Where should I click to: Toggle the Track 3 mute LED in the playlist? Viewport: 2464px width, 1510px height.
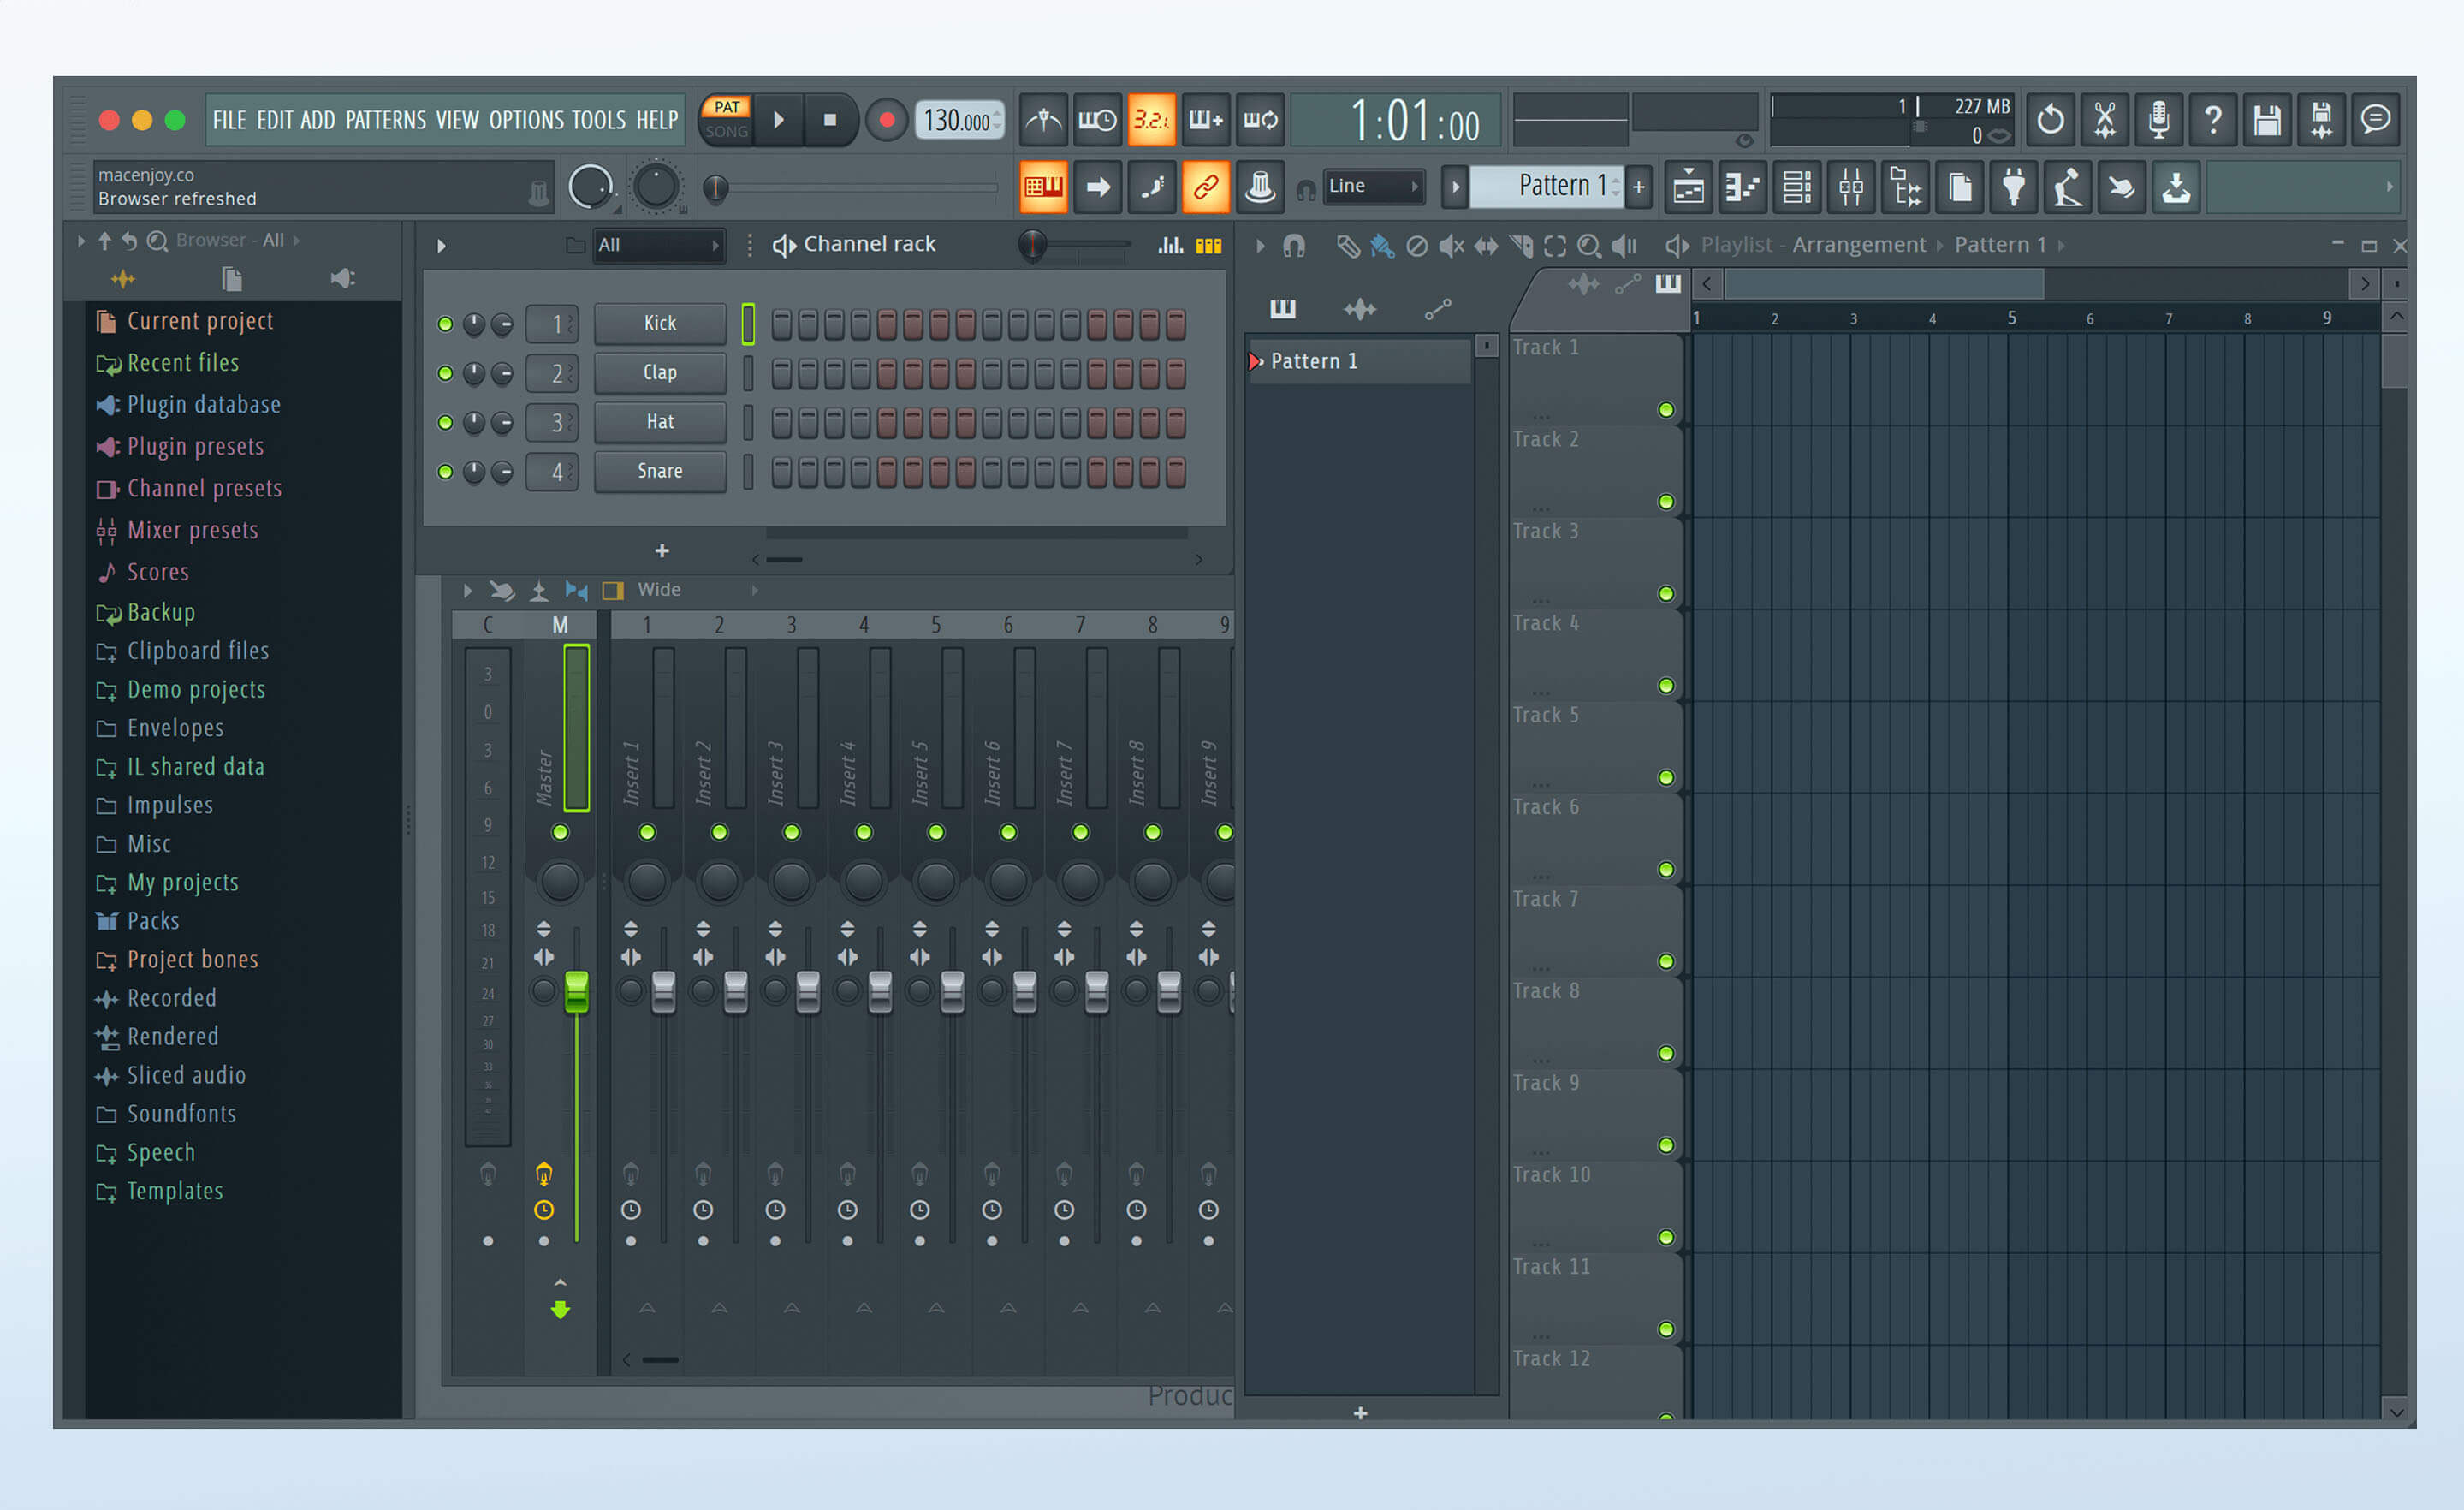pyautogui.click(x=1666, y=594)
